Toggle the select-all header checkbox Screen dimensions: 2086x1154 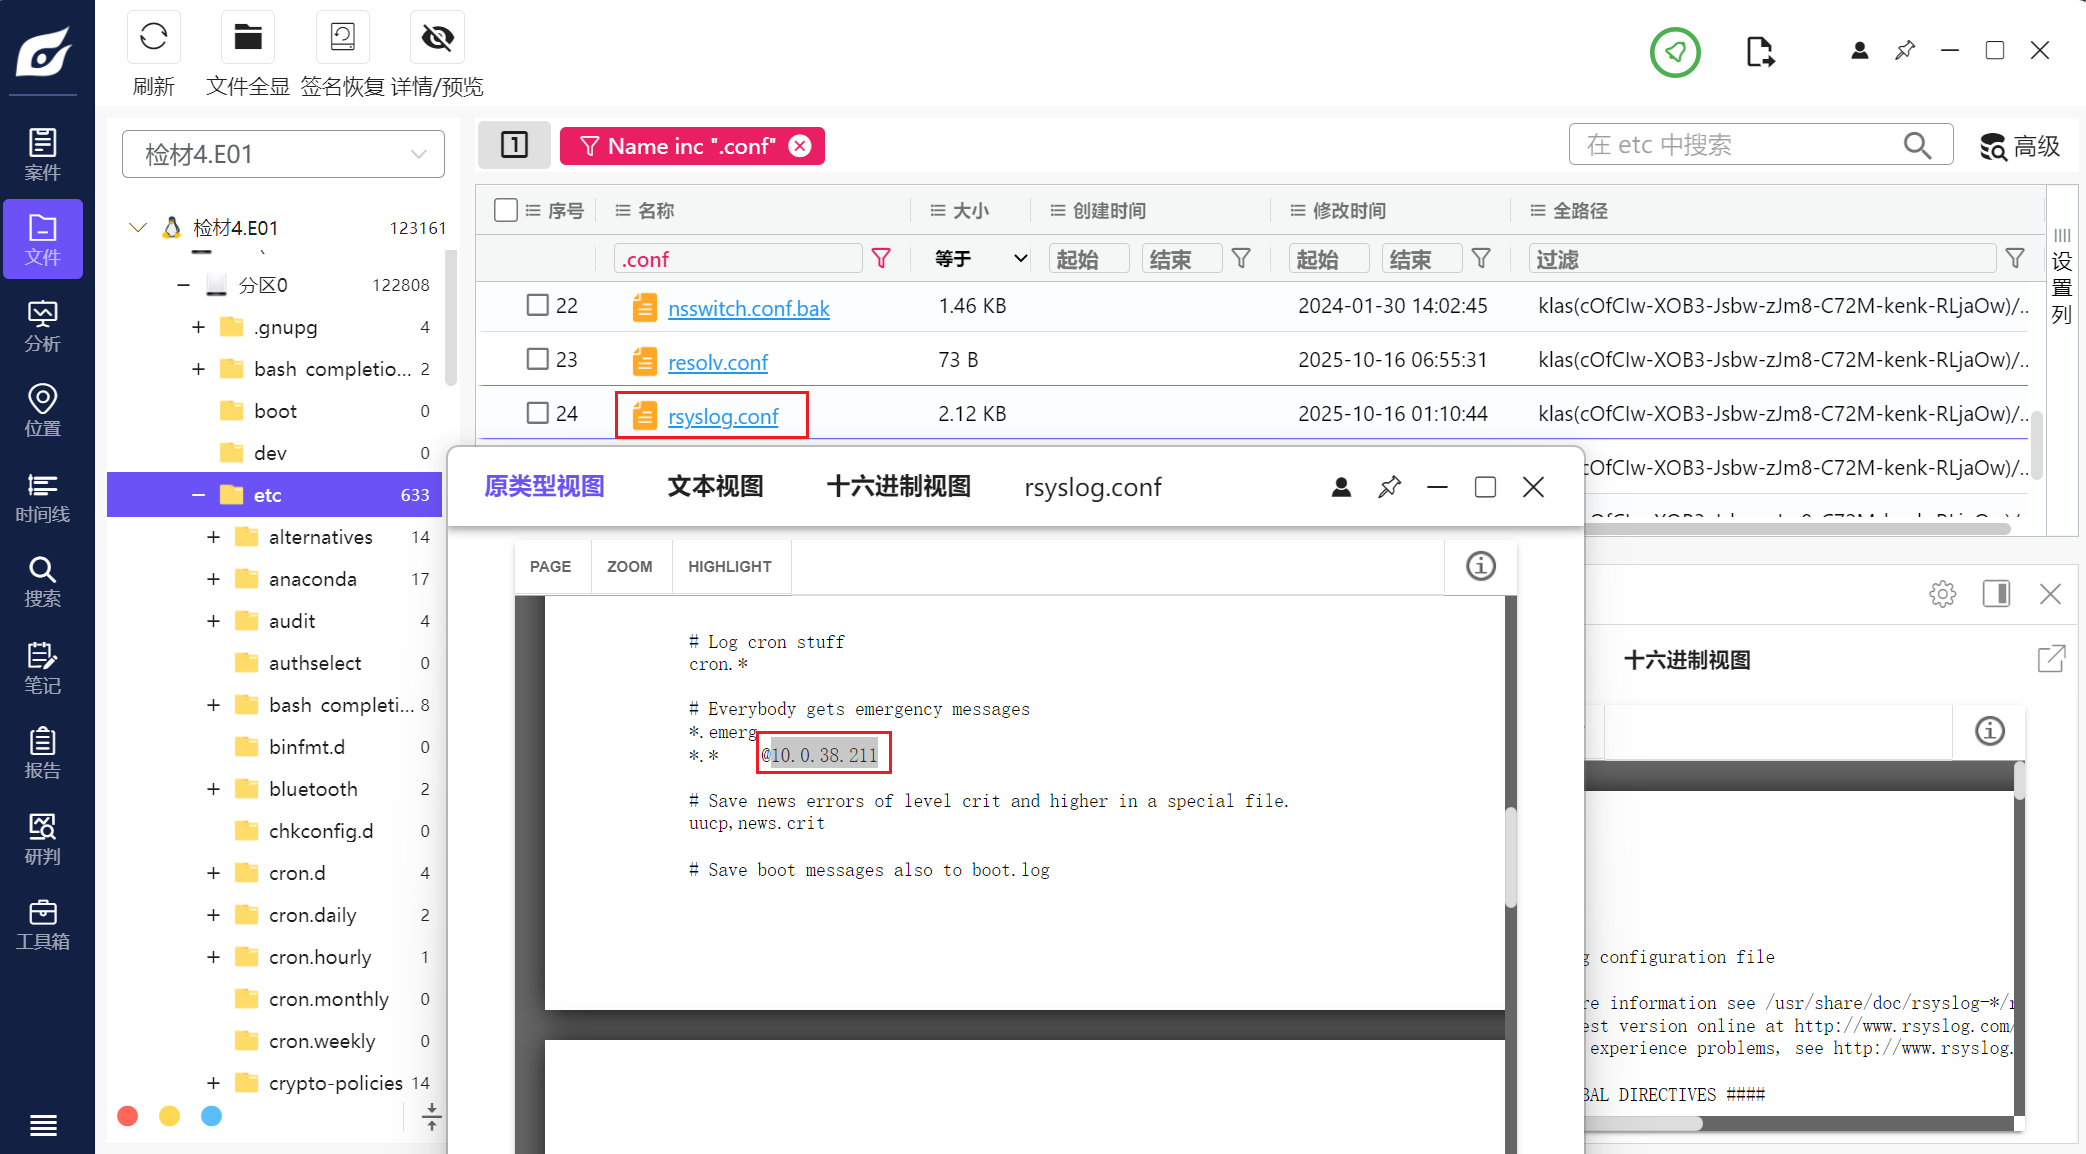pyautogui.click(x=506, y=210)
